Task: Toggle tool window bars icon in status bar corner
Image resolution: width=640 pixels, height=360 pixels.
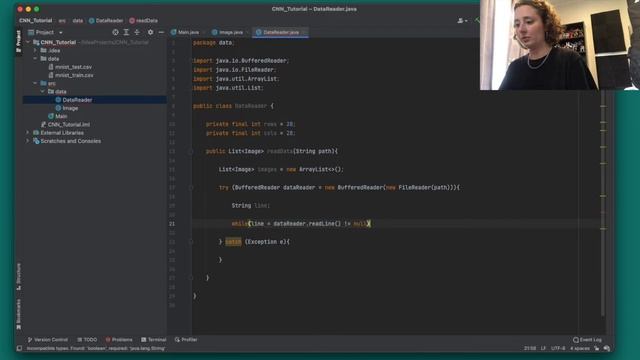Action: [19, 348]
